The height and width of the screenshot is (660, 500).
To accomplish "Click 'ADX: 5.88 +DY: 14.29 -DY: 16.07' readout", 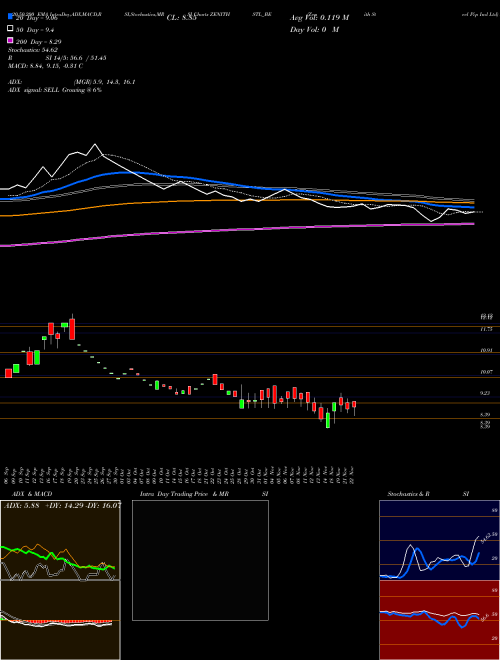I will [62, 505].
